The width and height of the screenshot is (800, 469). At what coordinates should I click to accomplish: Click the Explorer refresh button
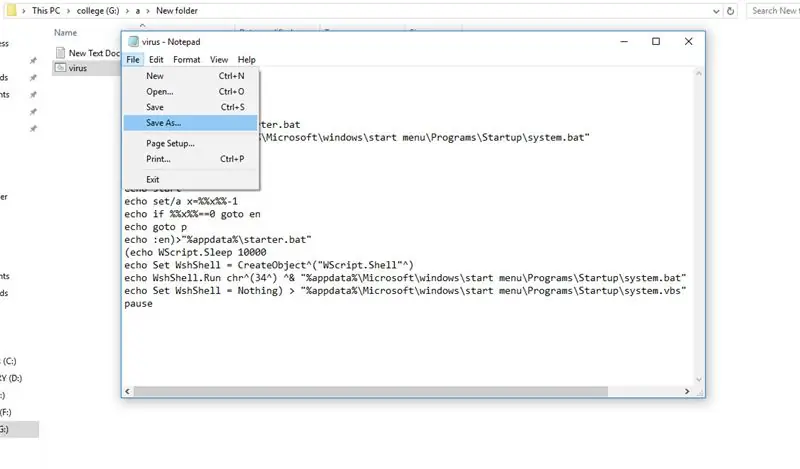tap(731, 11)
